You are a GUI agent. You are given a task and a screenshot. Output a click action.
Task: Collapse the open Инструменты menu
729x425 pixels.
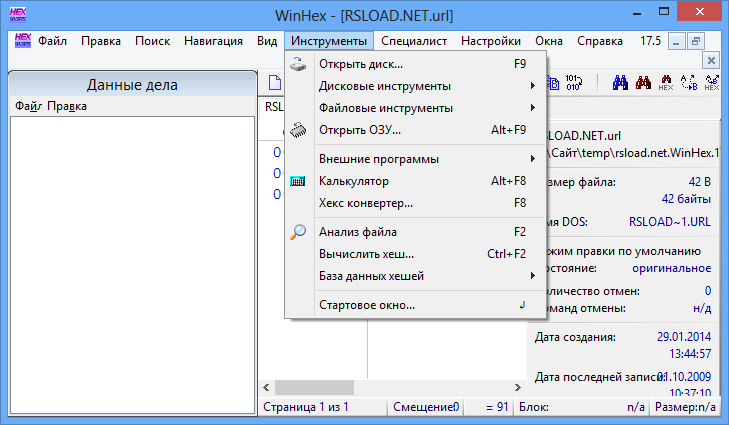point(329,41)
